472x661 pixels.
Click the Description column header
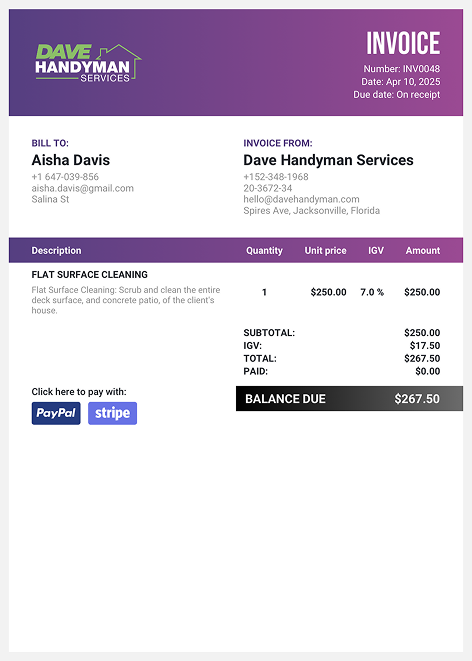coord(56,251)
